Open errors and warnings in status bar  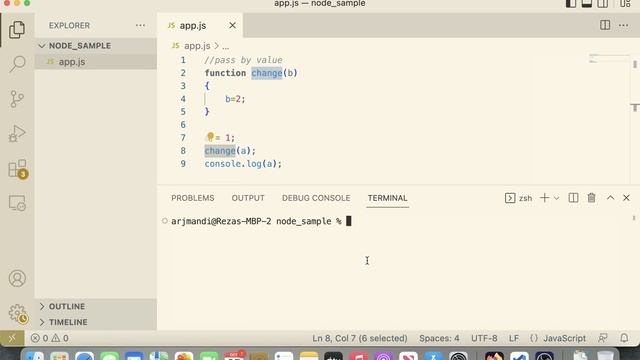coord(49,338)
